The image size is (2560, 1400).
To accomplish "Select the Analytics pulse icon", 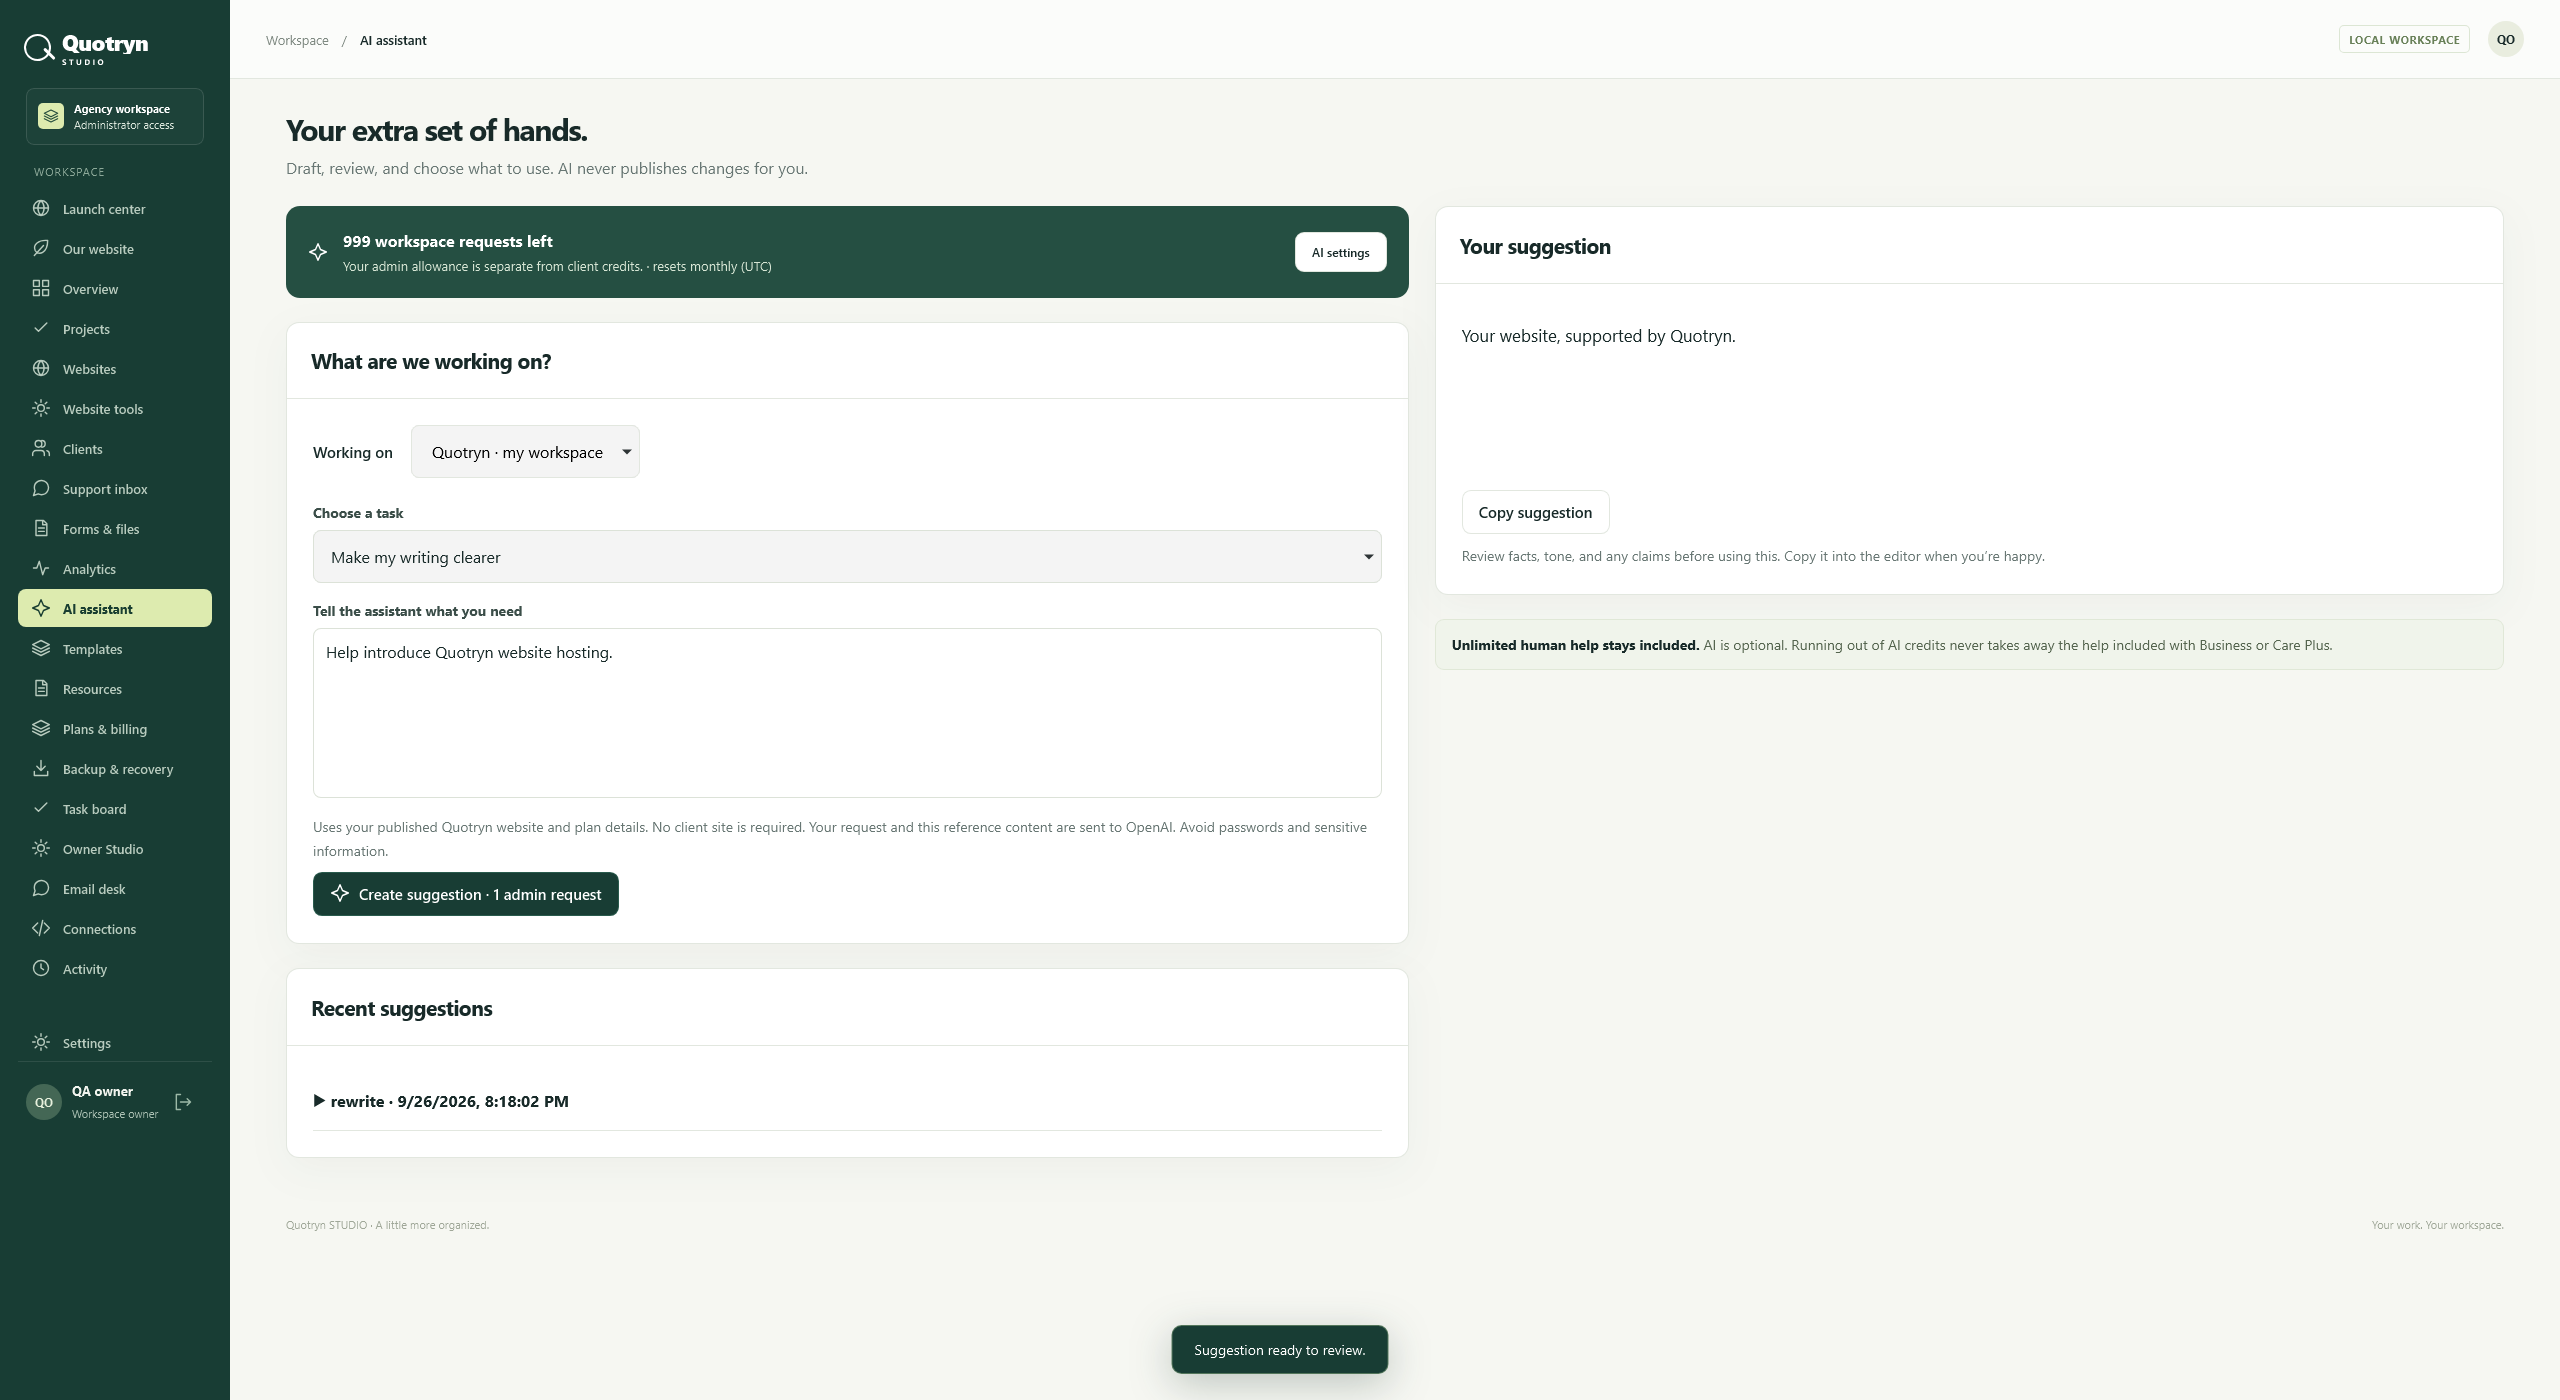I will coord(41,568).
